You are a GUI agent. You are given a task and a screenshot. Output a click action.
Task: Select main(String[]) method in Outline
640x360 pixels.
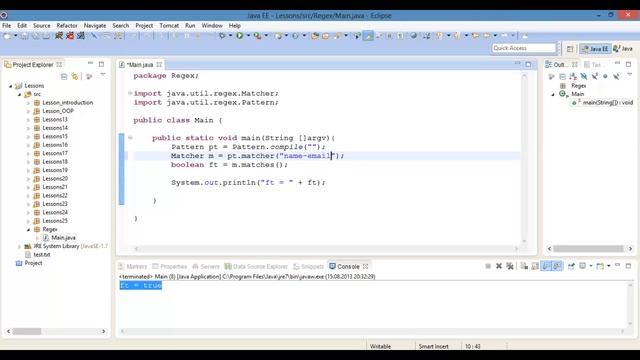[x=603, y=102]
